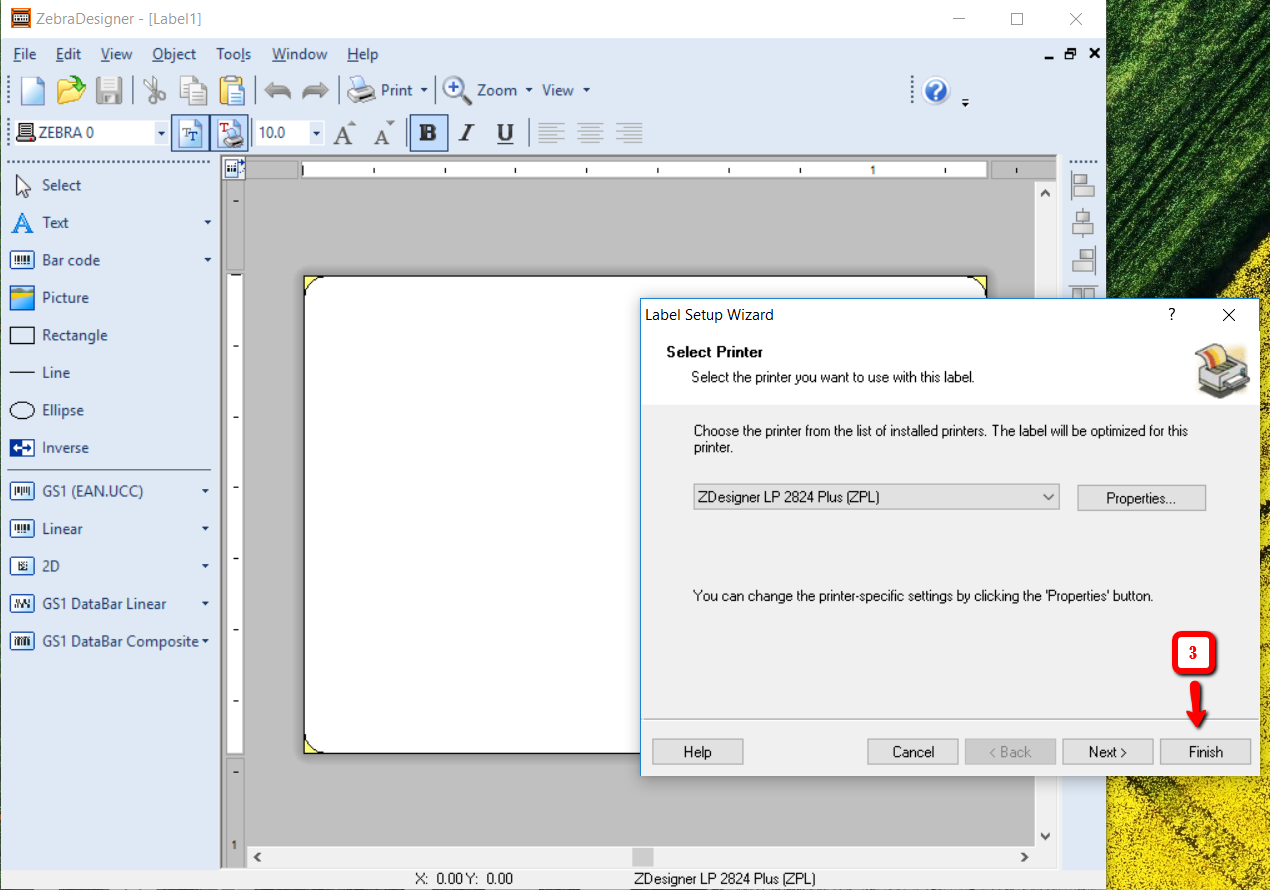Image resolution: width=1270 pixels, height=890 pixels.
Task: Align text center
Action: click(590, 132)
